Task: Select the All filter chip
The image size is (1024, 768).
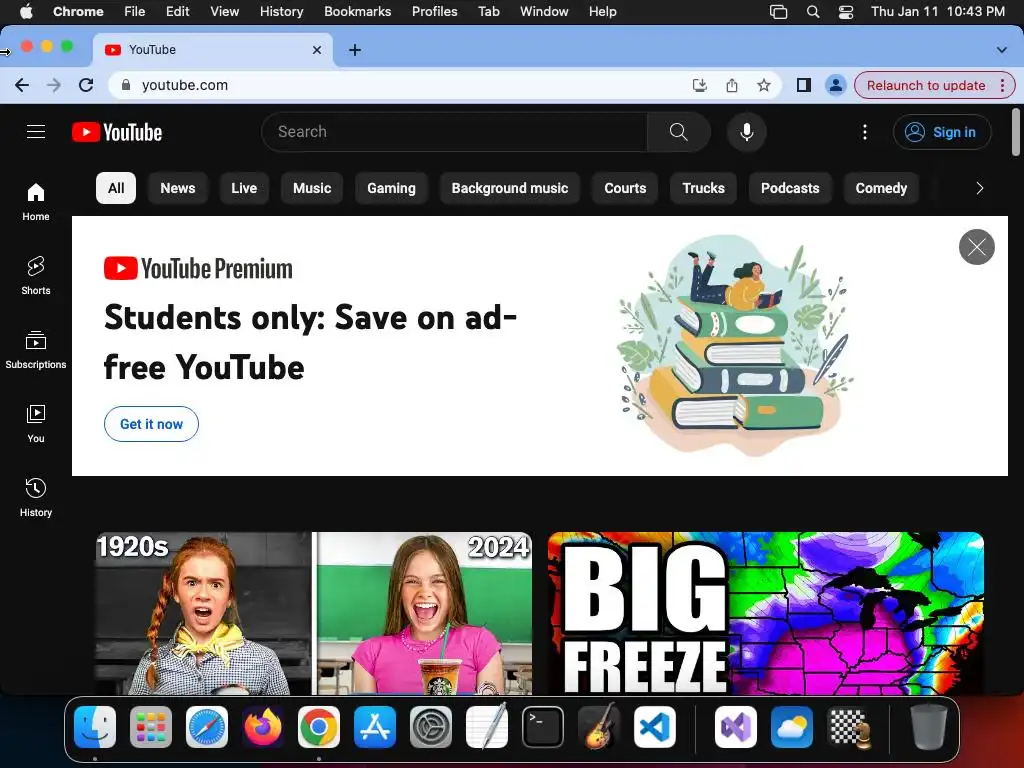Action: tap(116, 188)
